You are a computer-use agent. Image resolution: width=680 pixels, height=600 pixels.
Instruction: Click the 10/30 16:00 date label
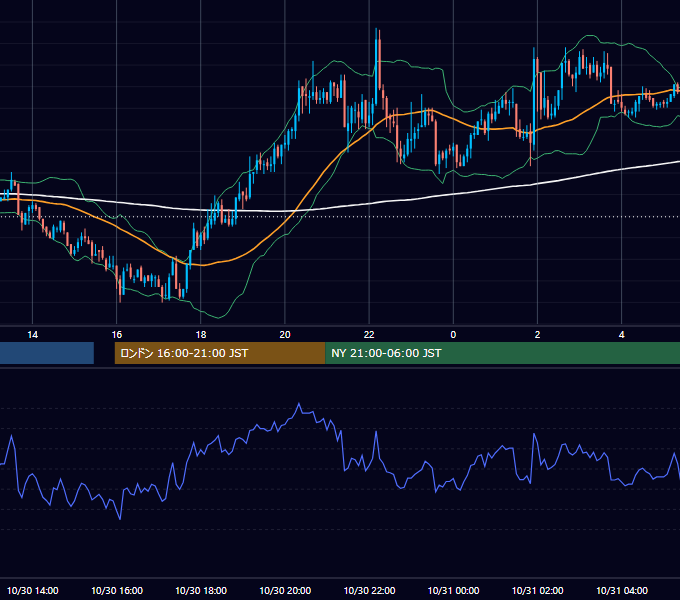(x=117, y=590)
